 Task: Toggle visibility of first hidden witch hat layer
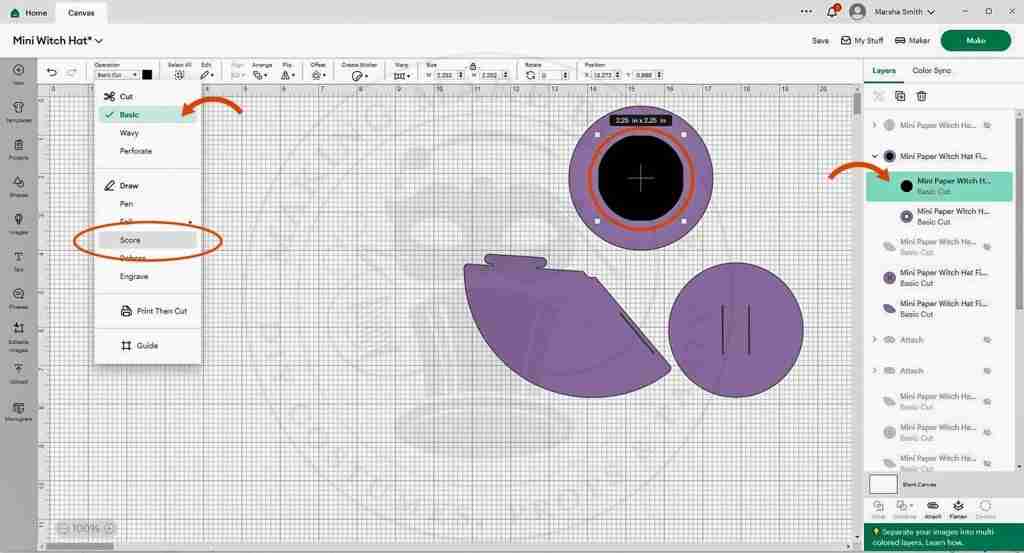click(x=986, y=126)
